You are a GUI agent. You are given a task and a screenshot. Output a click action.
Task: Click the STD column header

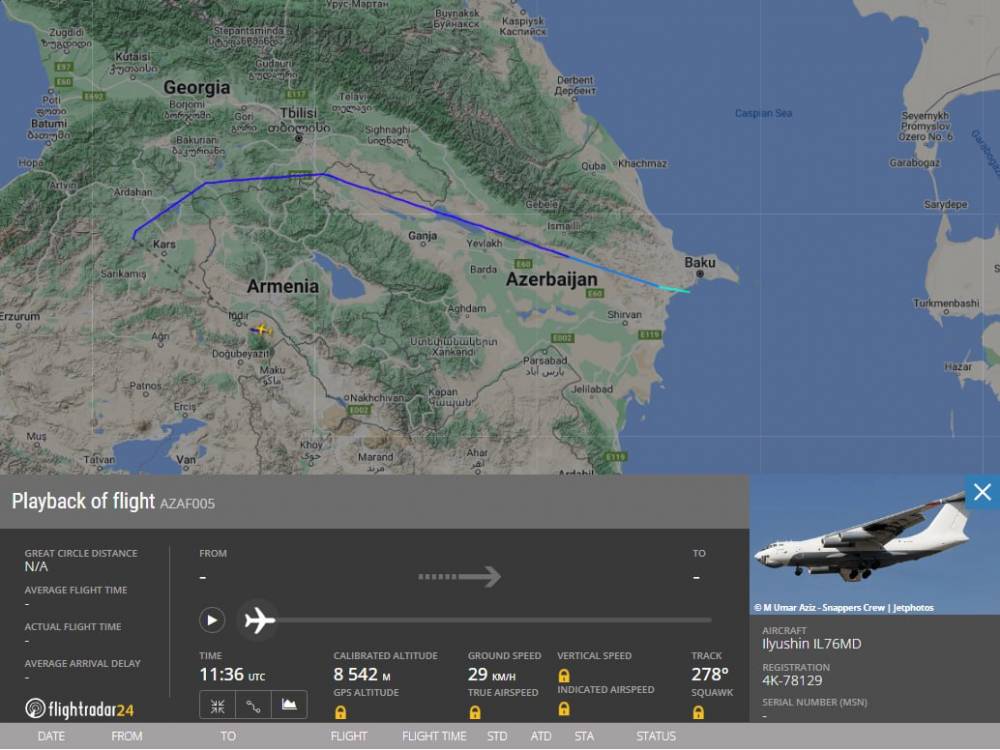[x=497, y=736]
